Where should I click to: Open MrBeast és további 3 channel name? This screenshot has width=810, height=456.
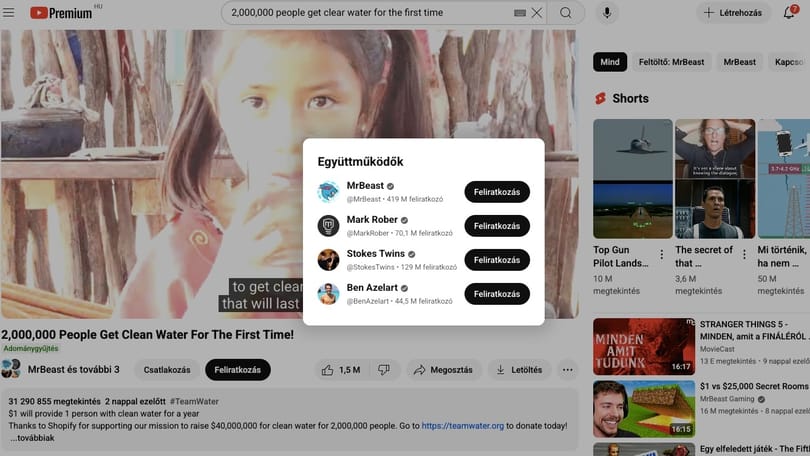[x=73, y=369]
